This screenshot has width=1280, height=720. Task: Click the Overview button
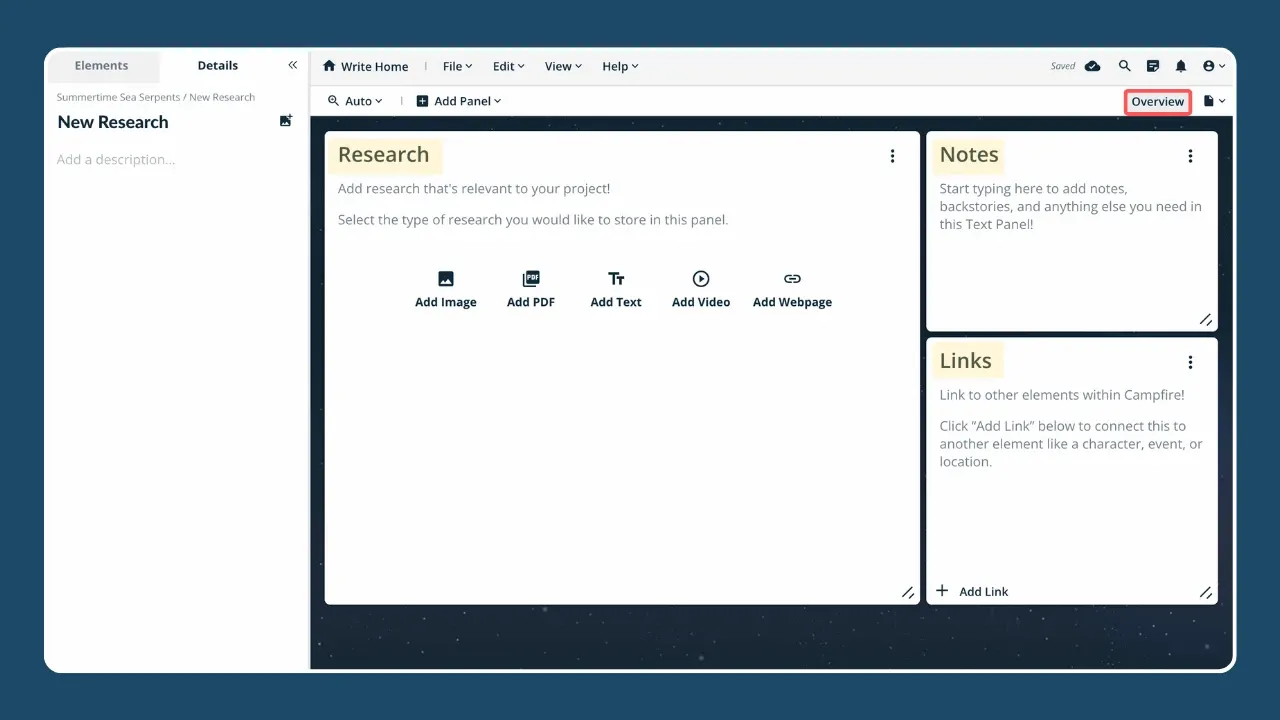click(x=1157, y=101)
